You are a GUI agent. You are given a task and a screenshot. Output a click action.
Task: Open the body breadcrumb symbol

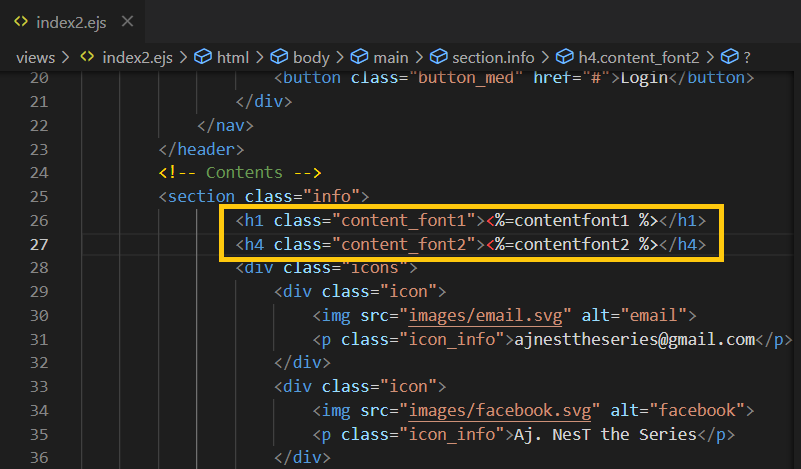click(311, 57)
